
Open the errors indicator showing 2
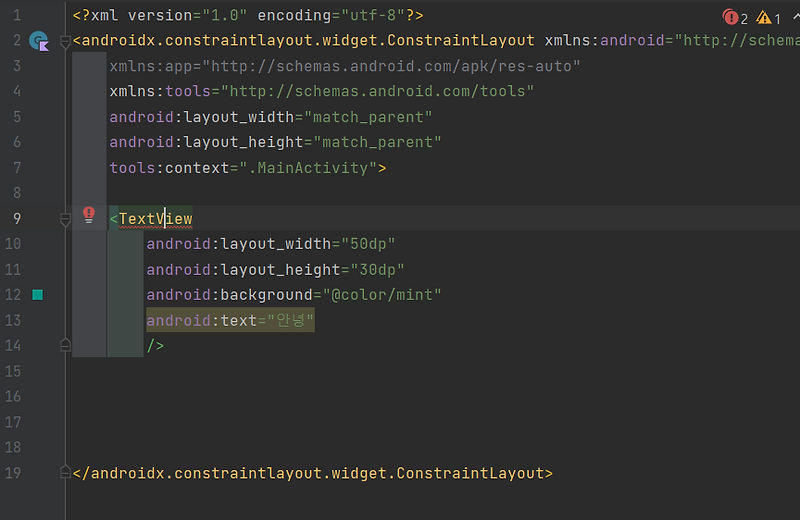coord(735,18)
